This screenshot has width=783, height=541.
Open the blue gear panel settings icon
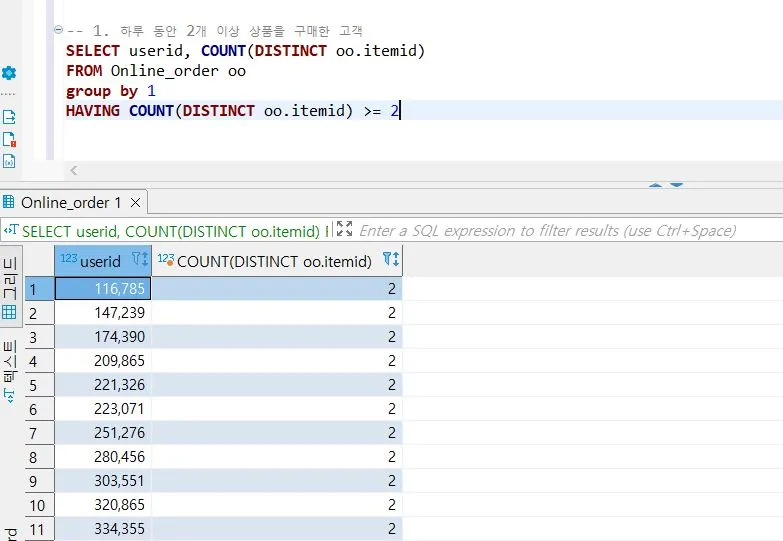pos(8,73)
